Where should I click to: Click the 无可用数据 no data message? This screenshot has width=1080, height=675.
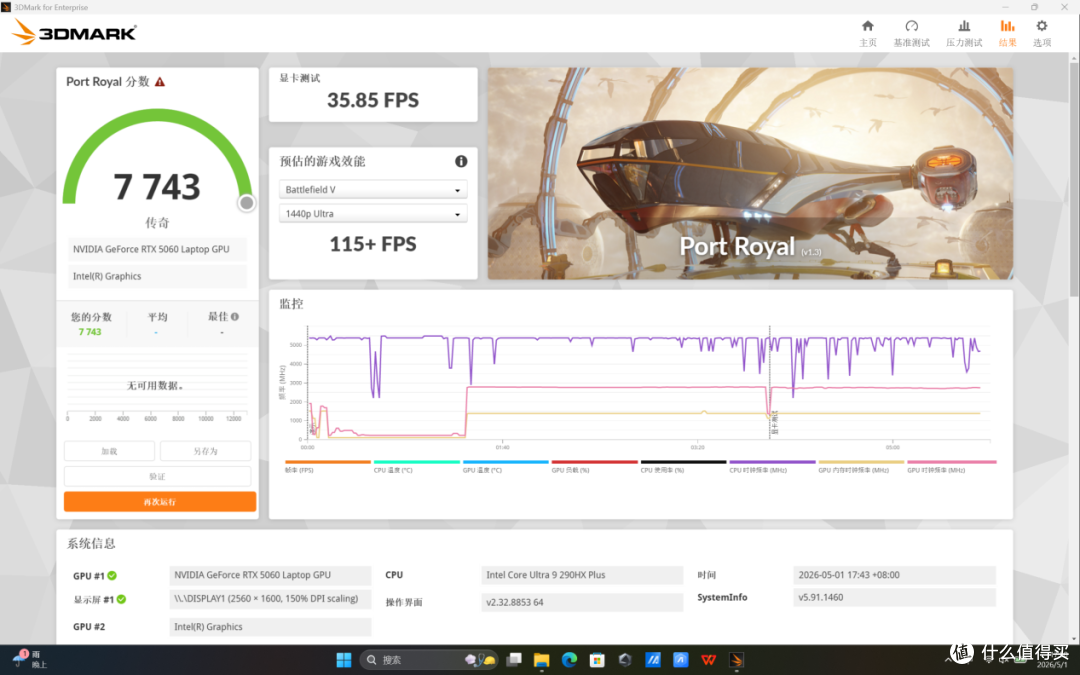click(x=155, y=386)
